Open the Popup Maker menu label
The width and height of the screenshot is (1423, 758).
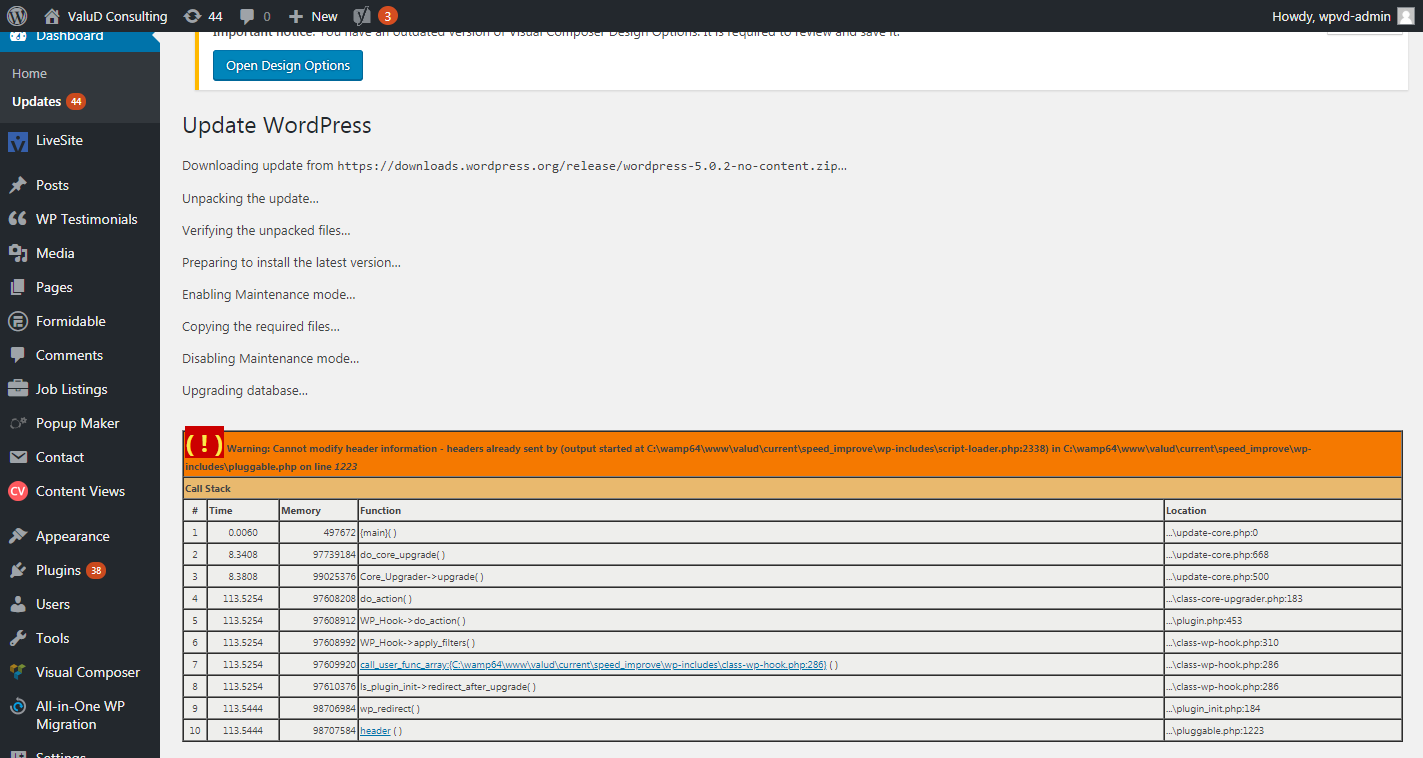78,423
